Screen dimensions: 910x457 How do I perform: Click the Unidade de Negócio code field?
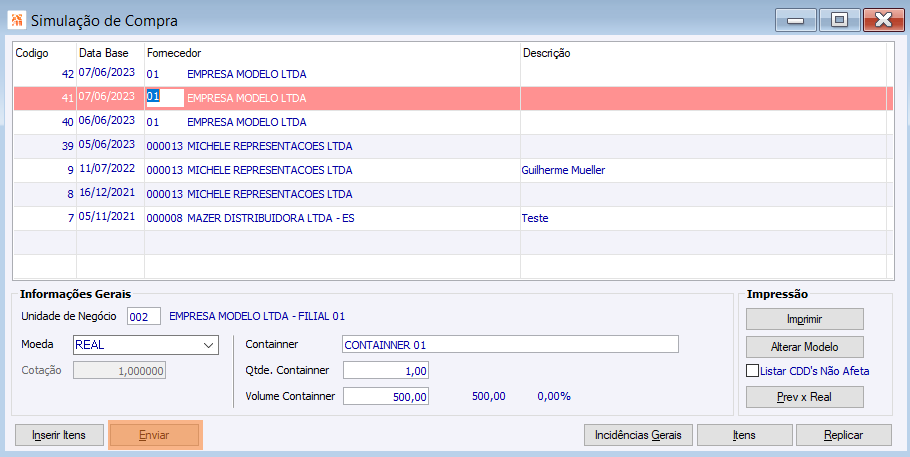pyautogui.click(x=144, y=316)
